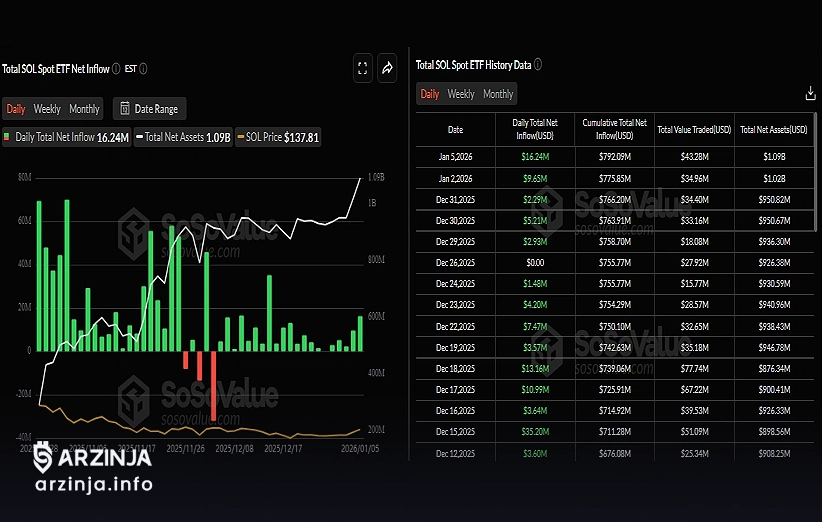Viewport: 822px width, 522px height.
Task: Click the Jan 5,2026 table row date
Action: pos(455,157)
